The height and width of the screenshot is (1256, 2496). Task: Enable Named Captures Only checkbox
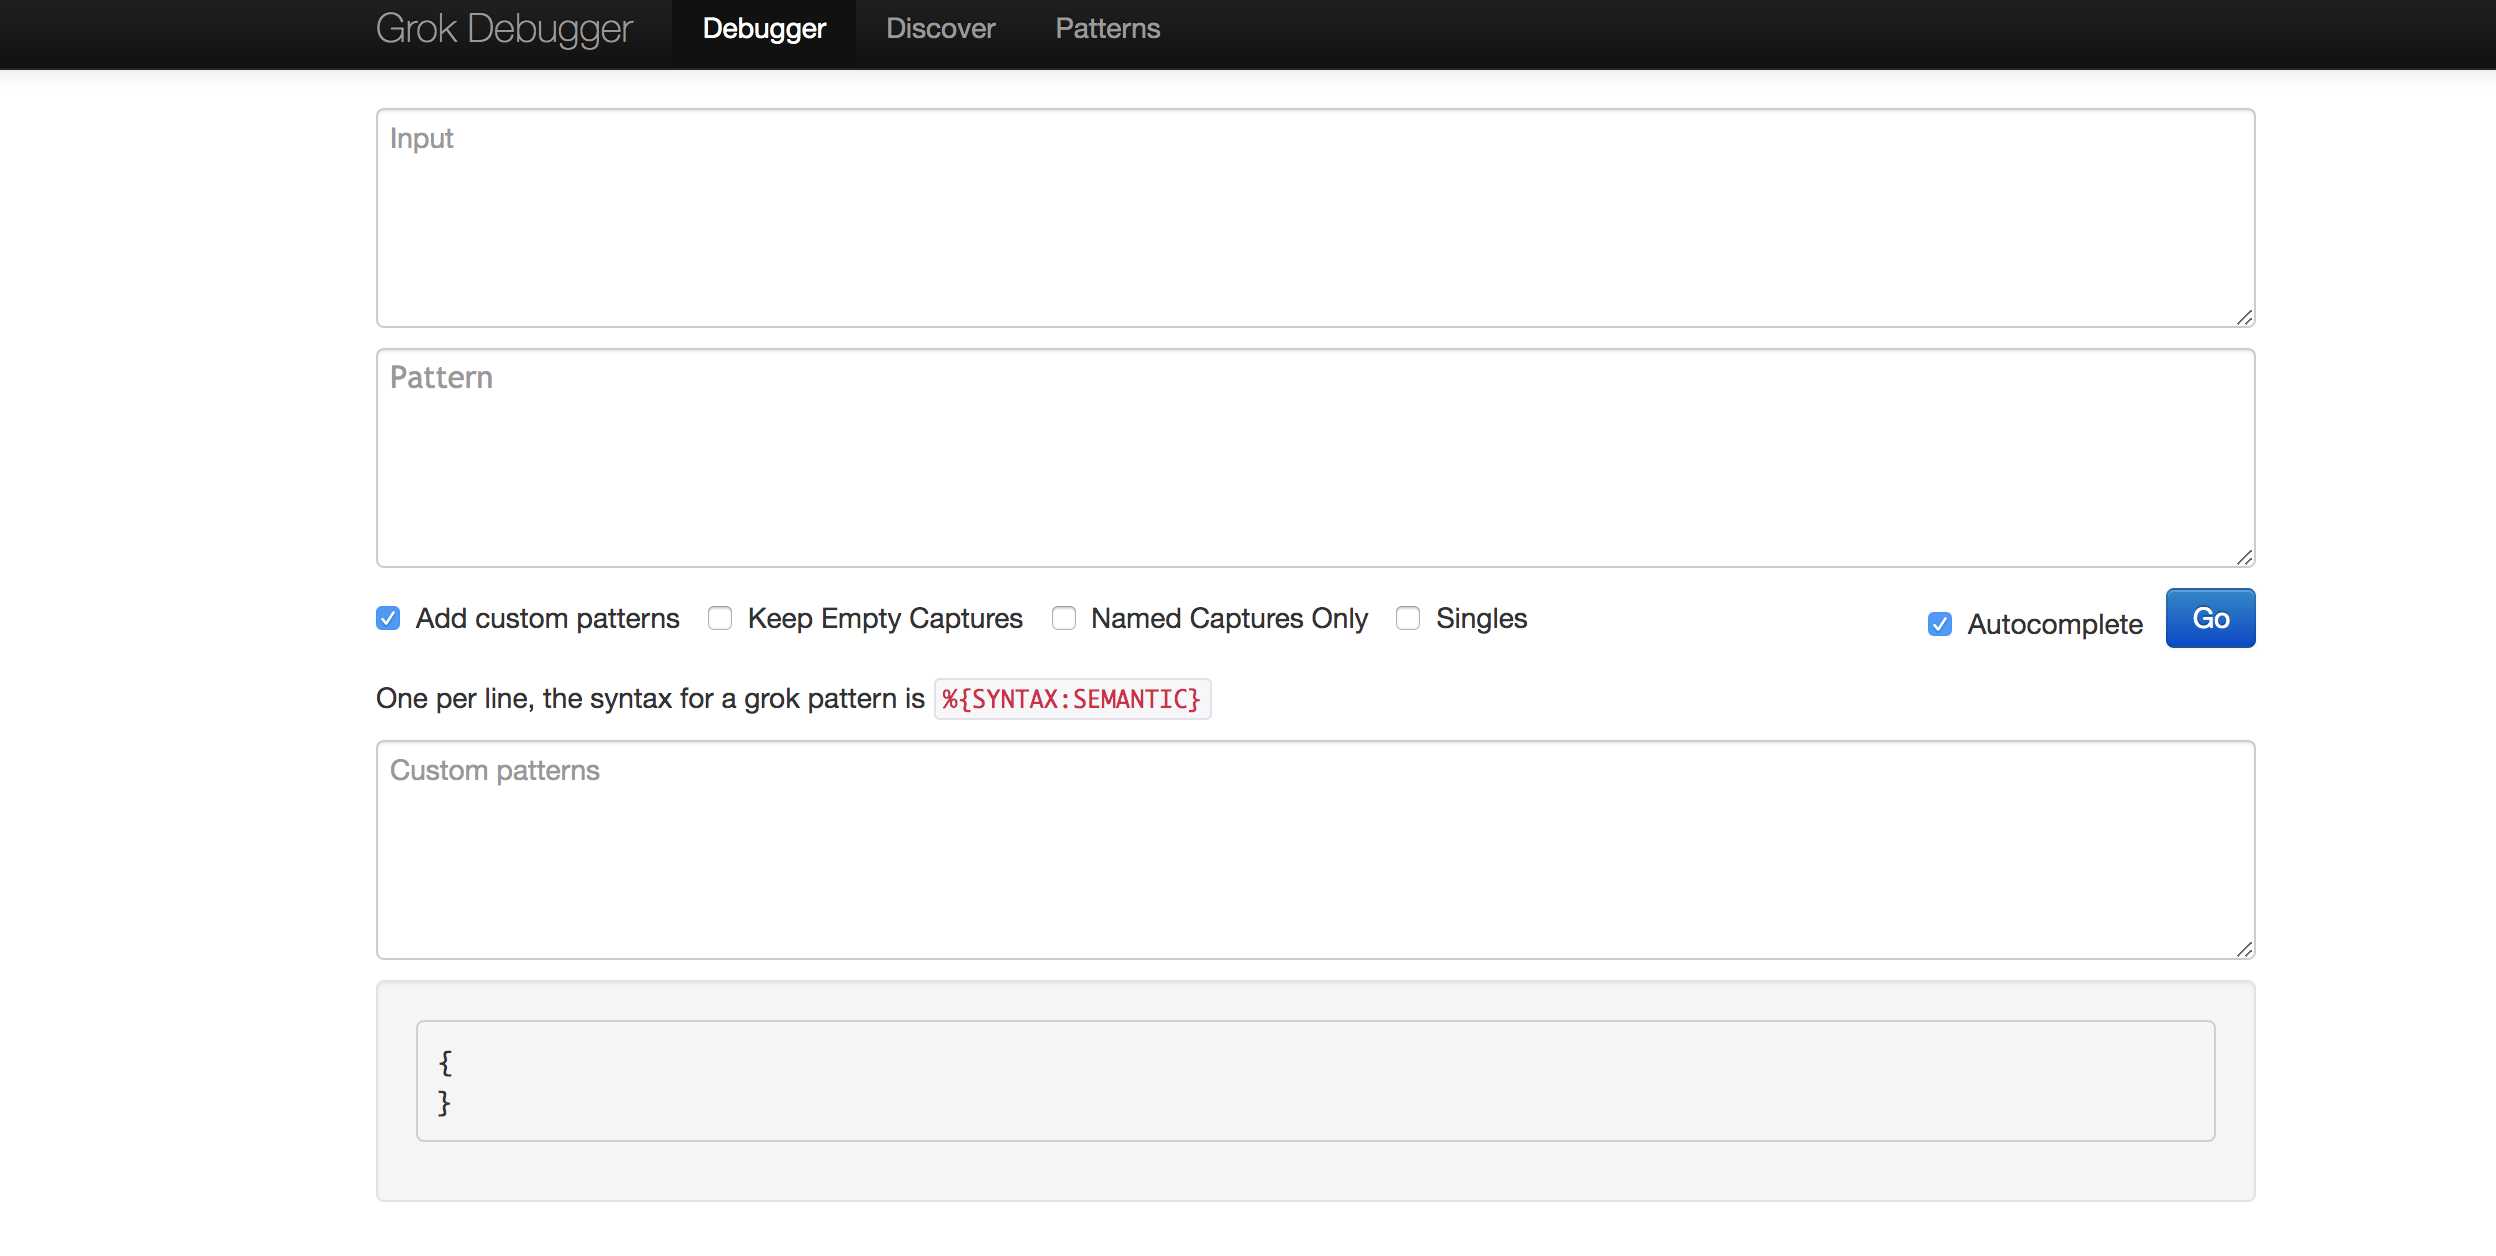[x=1064, y=619]
